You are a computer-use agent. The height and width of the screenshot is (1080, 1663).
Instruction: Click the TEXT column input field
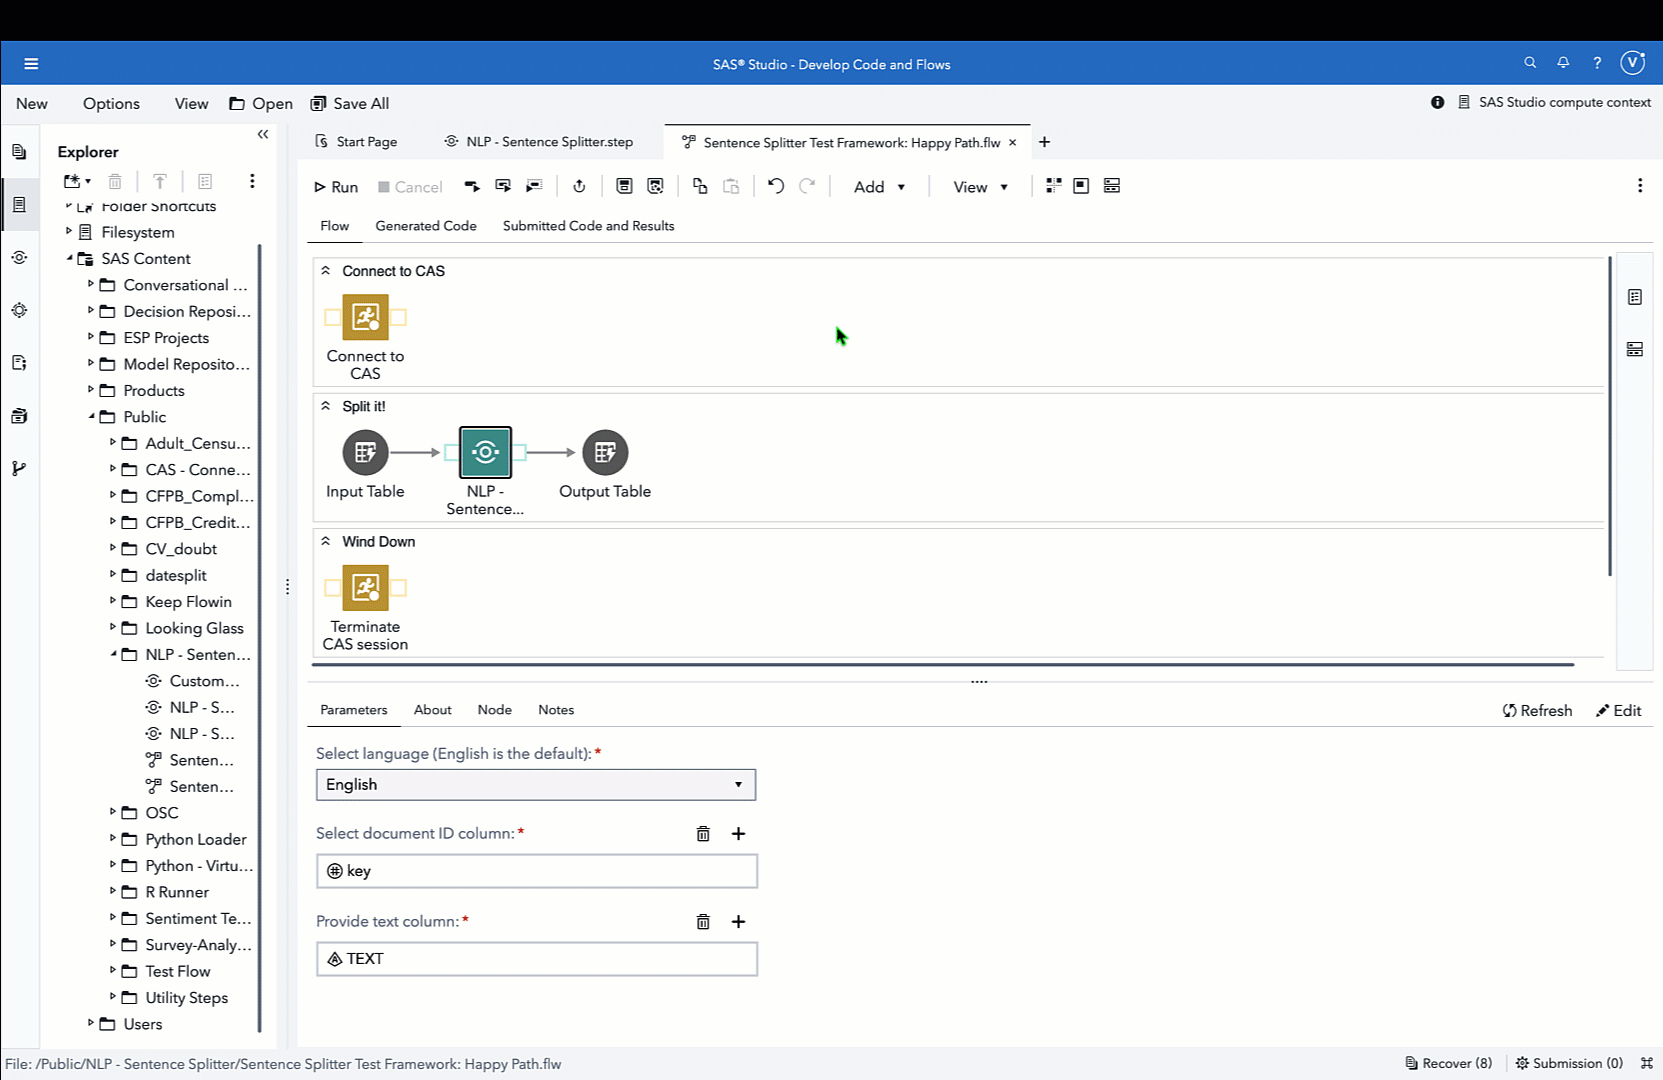[537, 959]
